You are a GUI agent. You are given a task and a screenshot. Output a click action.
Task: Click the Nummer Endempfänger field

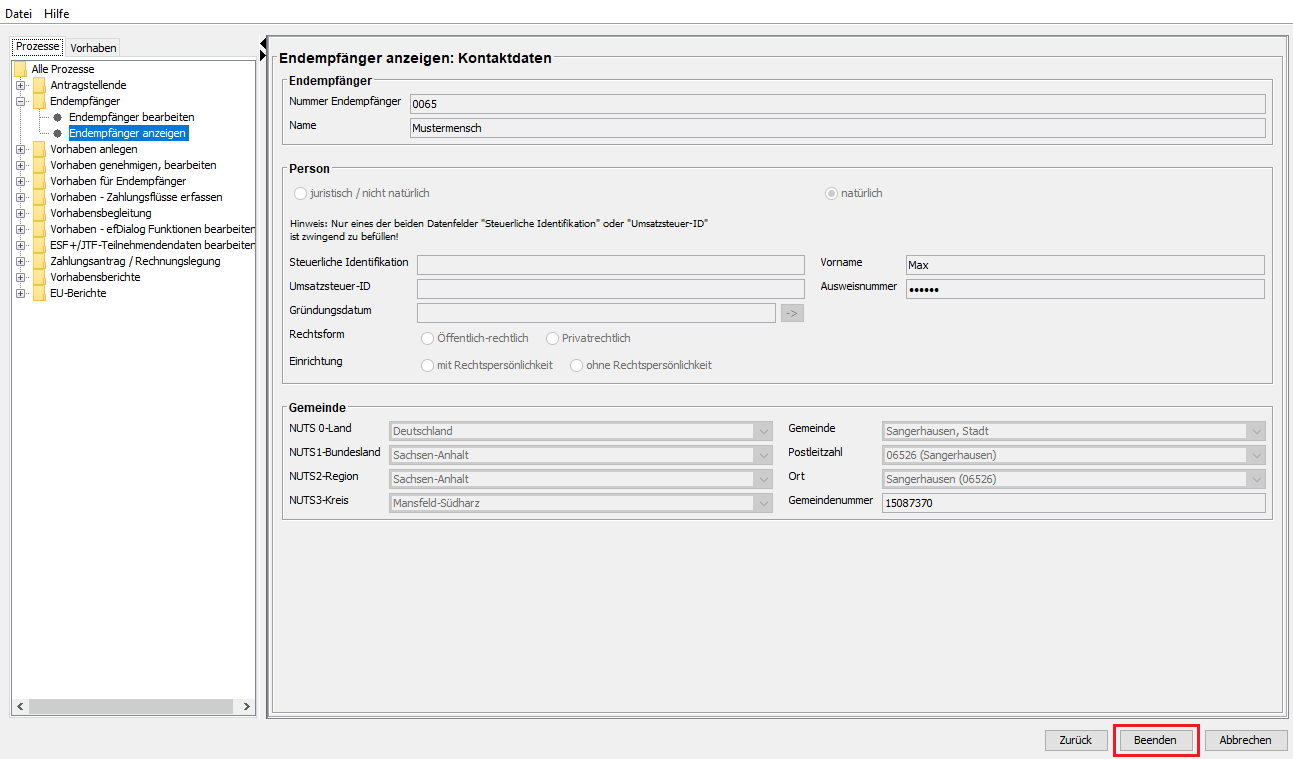pos(838,104)
